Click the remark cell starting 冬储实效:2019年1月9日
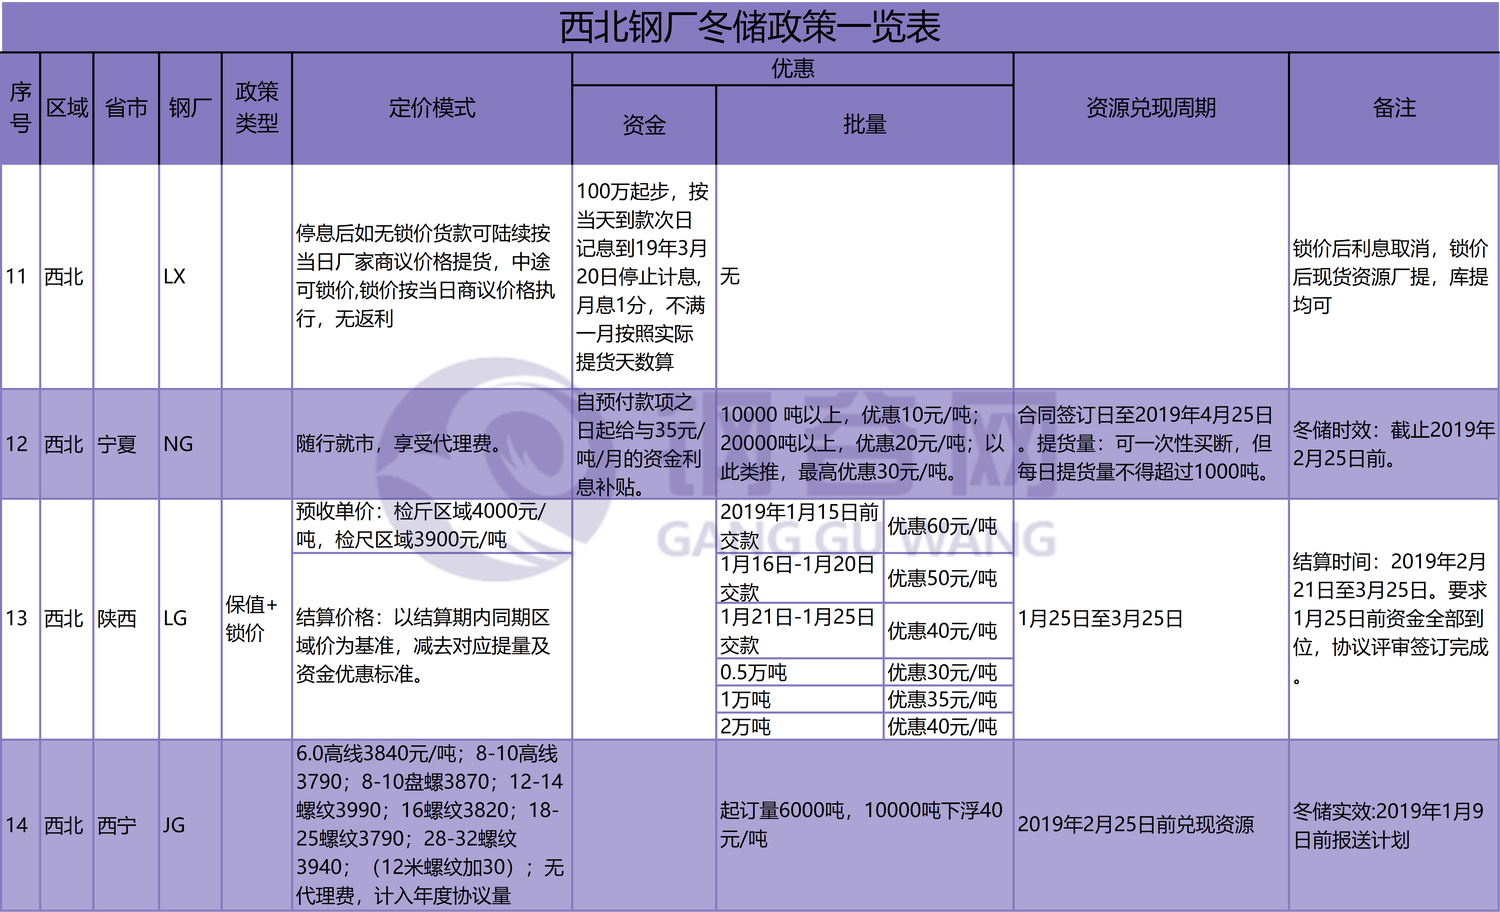 point(1394,825)
